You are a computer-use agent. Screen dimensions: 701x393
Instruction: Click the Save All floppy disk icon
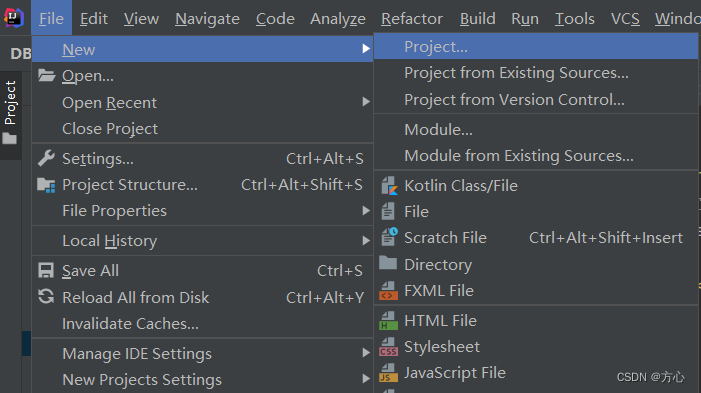[46, 270]
